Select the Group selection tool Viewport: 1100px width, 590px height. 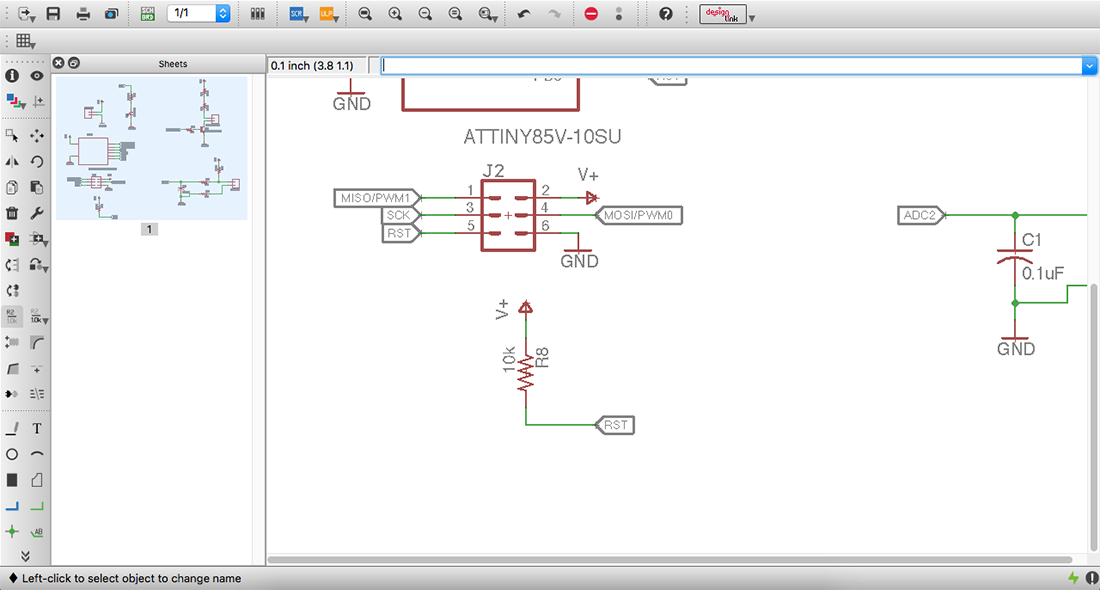pyautogui.click(x=12, y=135)
